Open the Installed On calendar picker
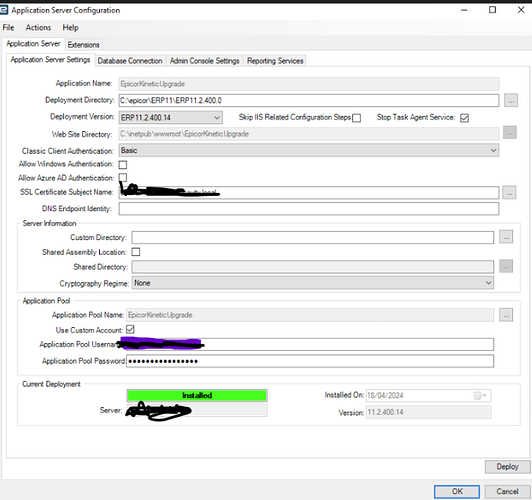Viewport: 532px width, 500px height. 480,396
